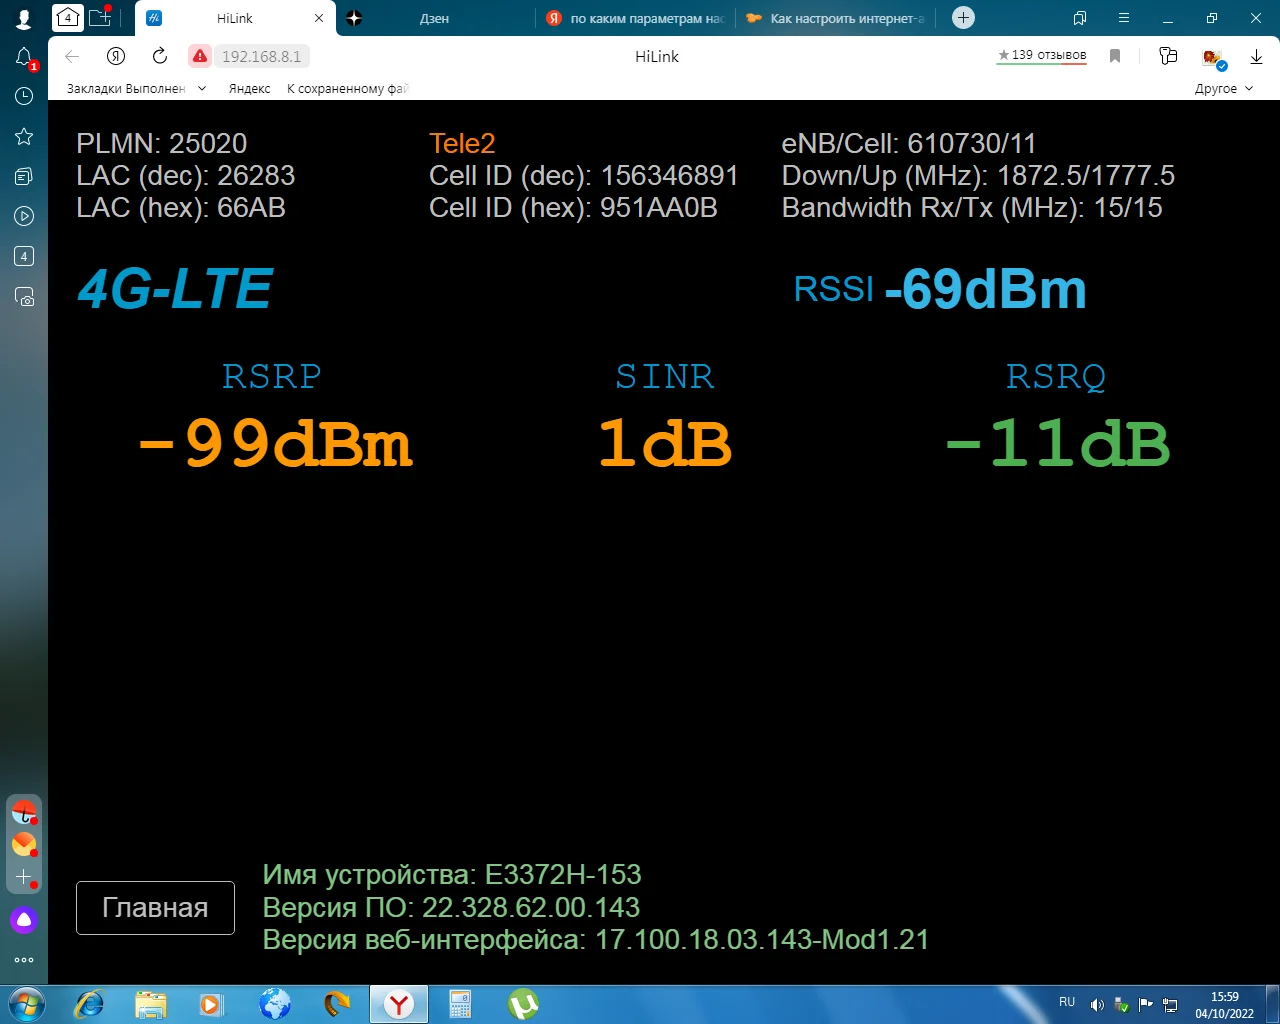Show the "139 отзывов" site reviews
1280x1024 pixels.
(1042, 55)
